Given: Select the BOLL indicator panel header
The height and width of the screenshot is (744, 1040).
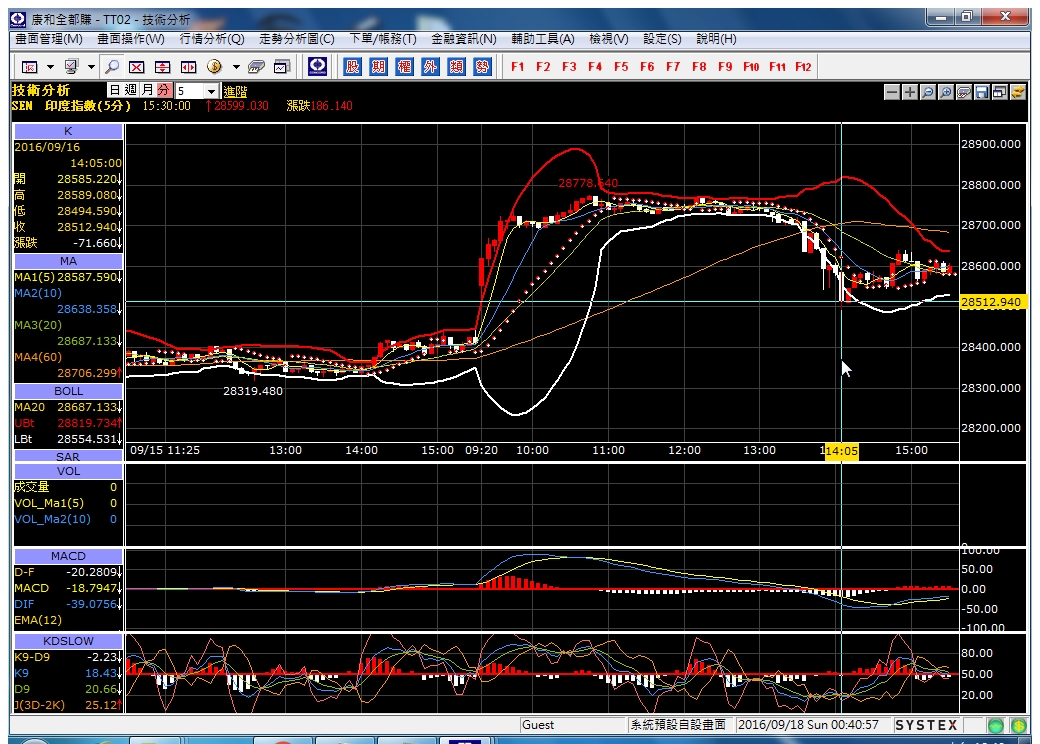Looking at the screenshot, I should point(68,391).
